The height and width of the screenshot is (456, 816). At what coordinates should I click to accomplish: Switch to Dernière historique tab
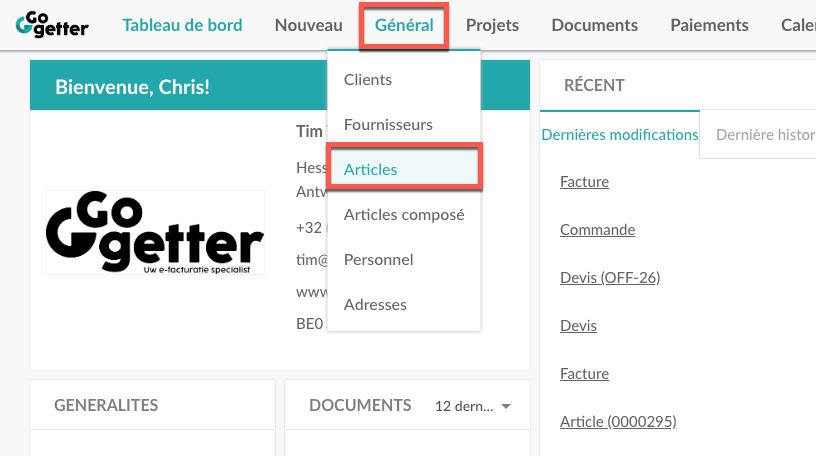point(765,135)
